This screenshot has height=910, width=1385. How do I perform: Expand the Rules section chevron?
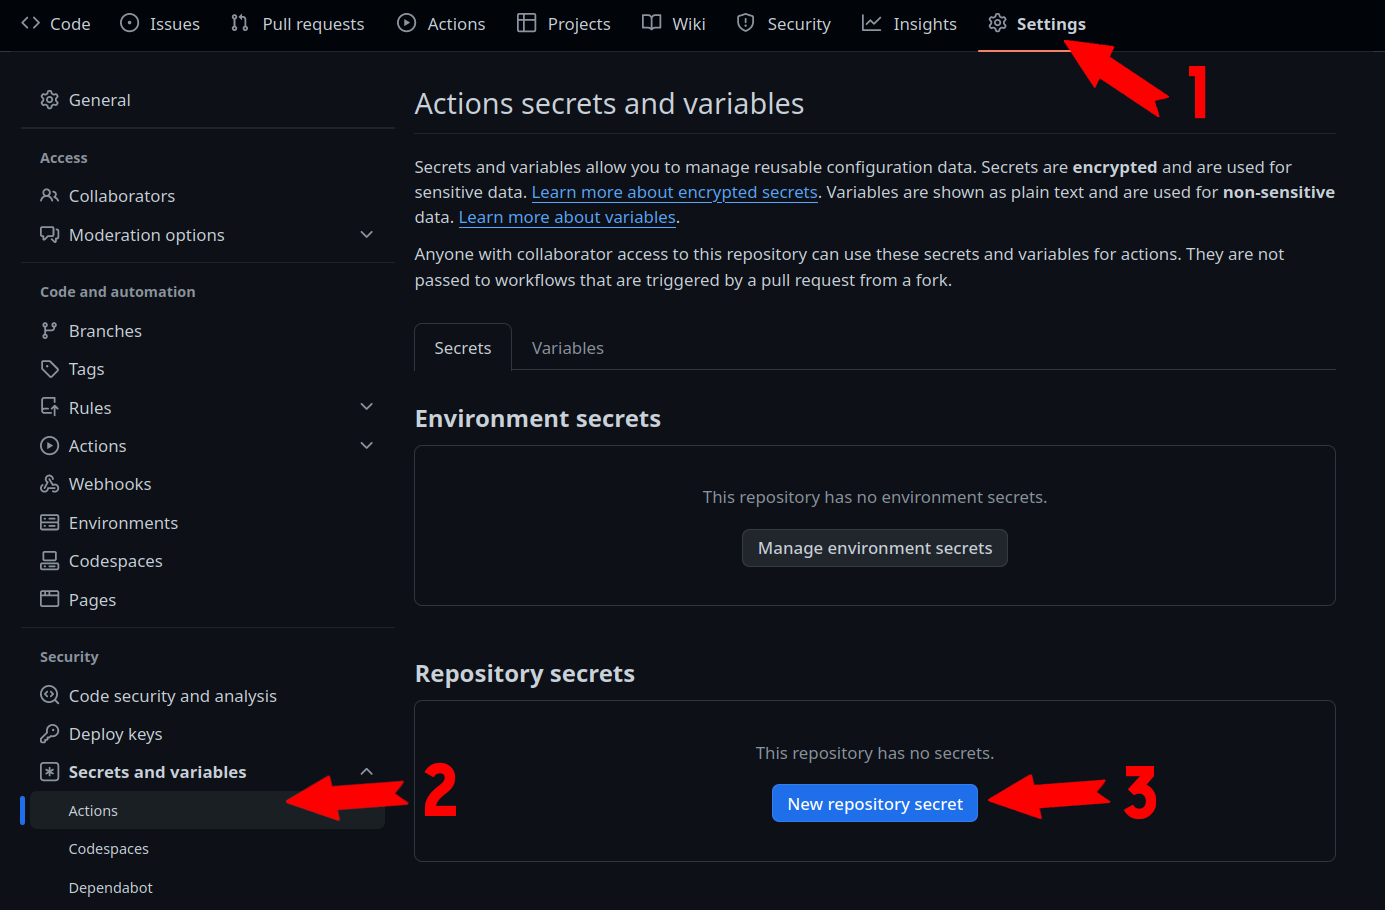[366, 407]
